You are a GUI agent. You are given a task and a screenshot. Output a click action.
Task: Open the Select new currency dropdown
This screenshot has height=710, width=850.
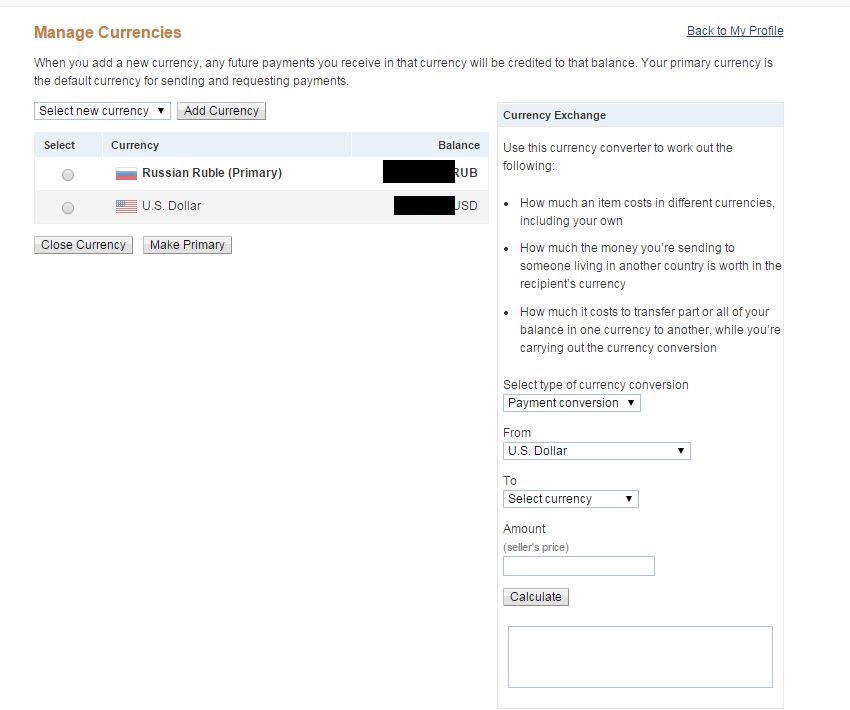[102, 111]
